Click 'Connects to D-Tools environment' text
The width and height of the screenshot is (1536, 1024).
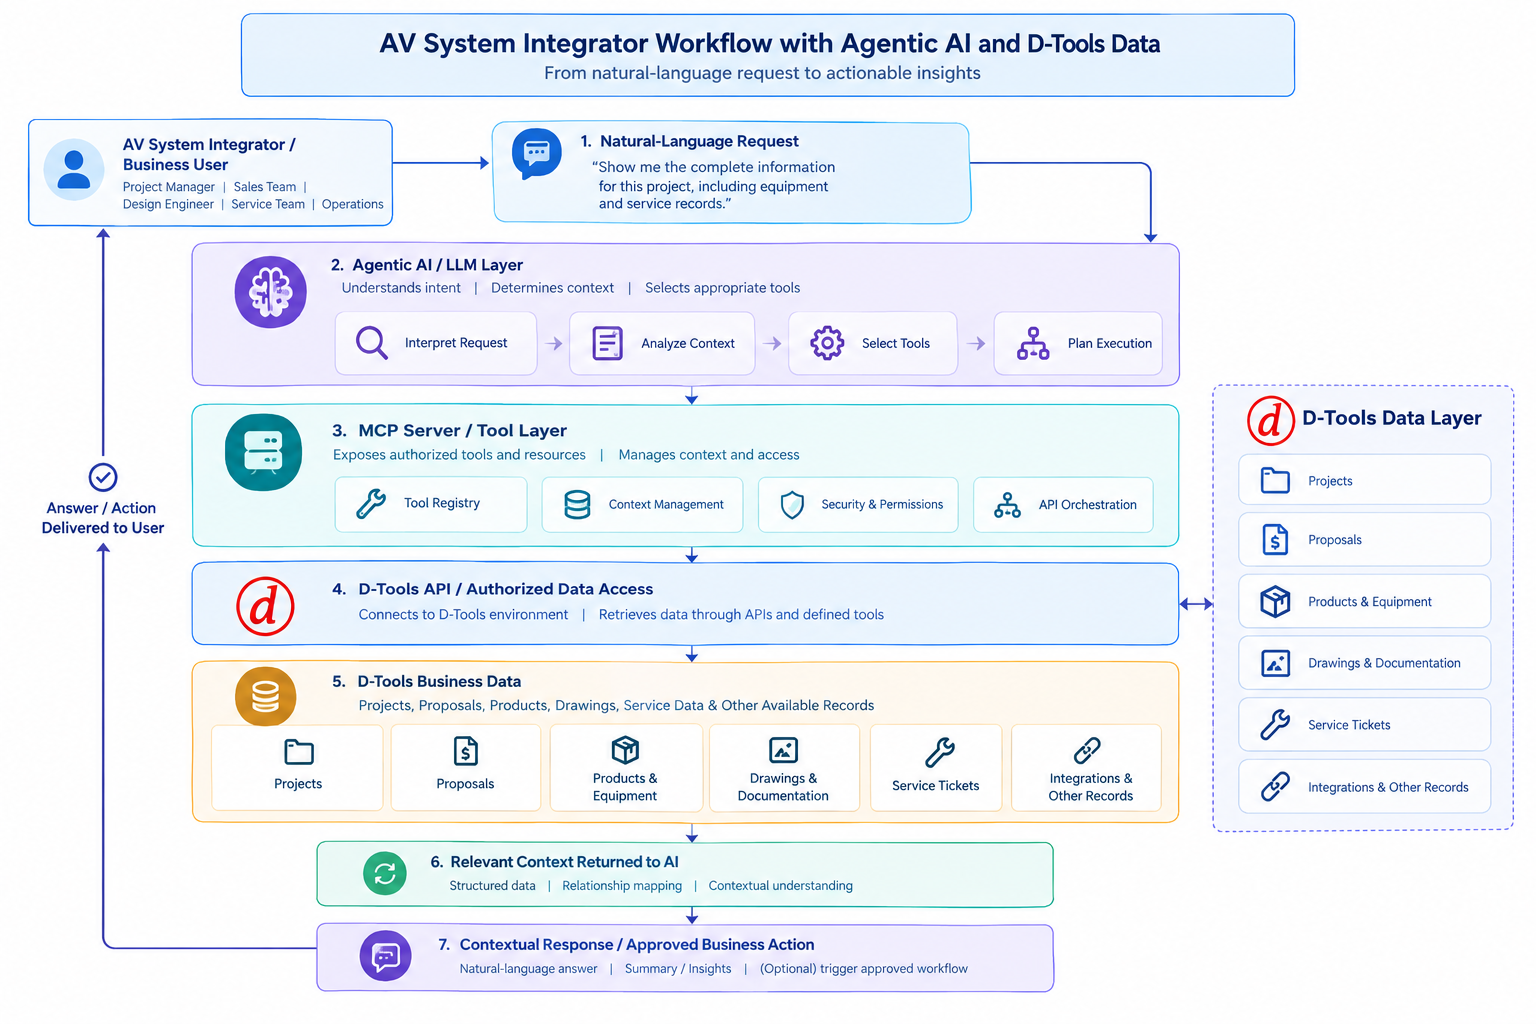coord(463,615)
